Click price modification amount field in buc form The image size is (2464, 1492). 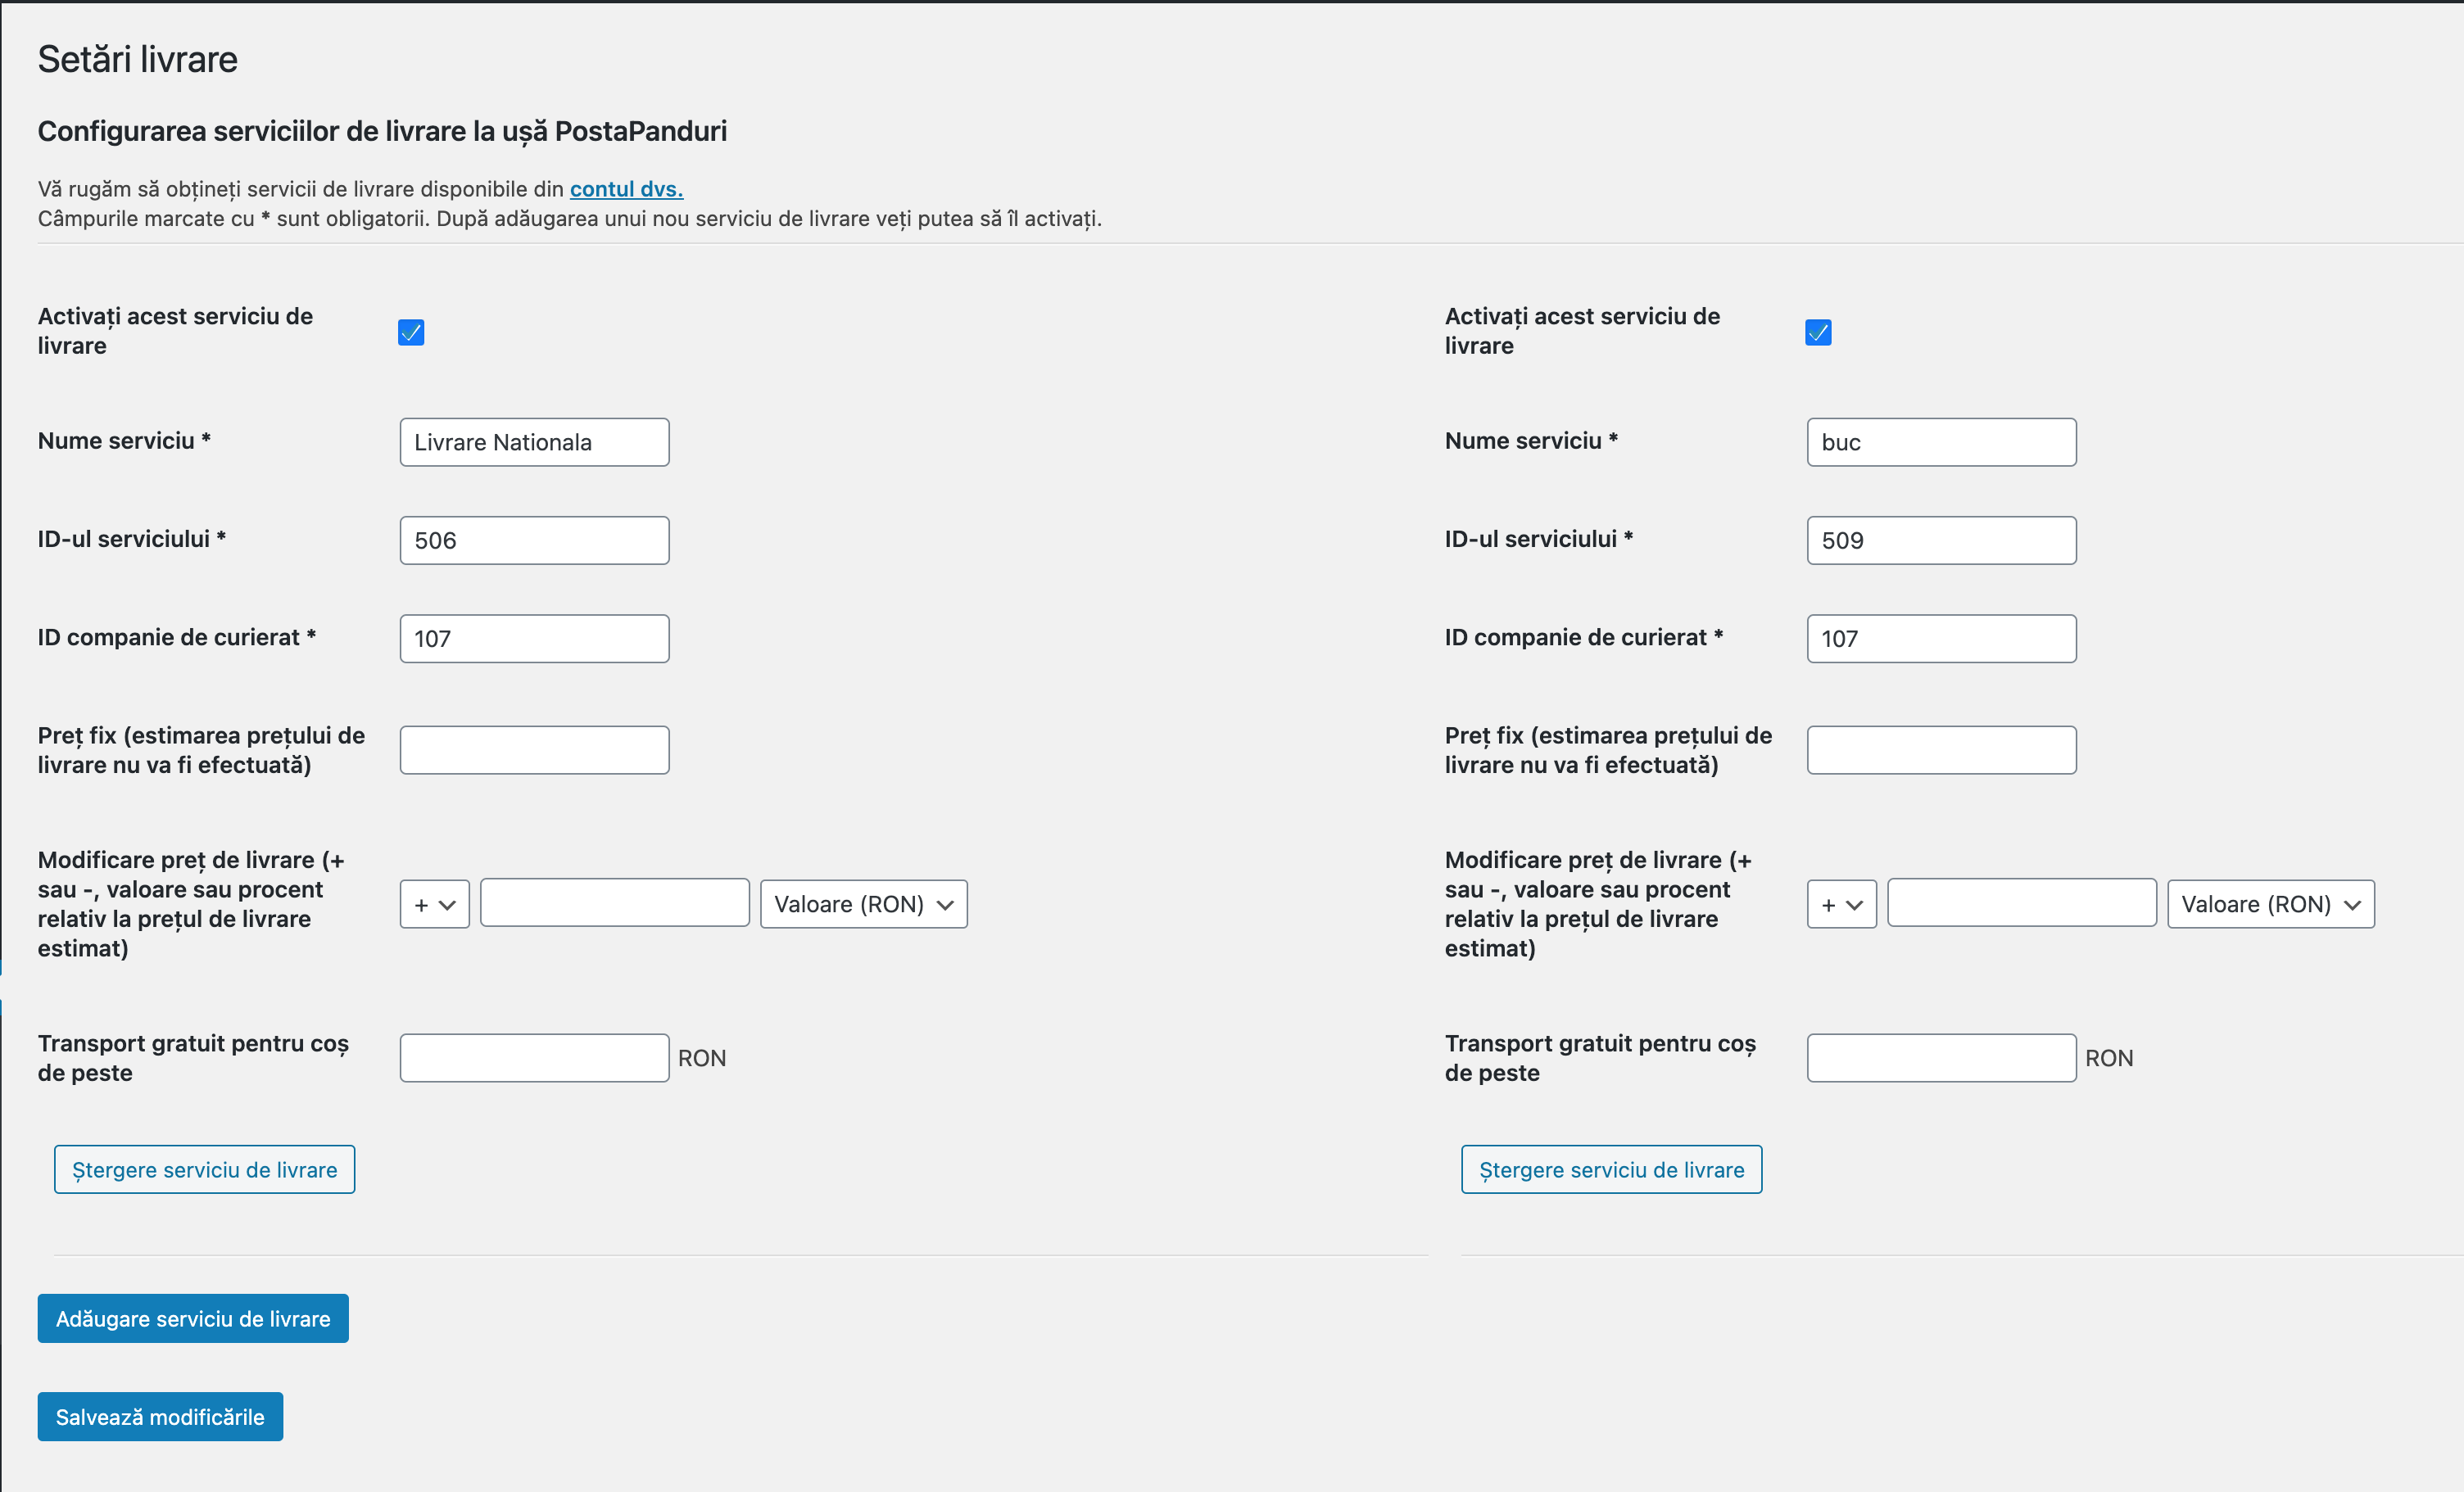coord(2021,903)
